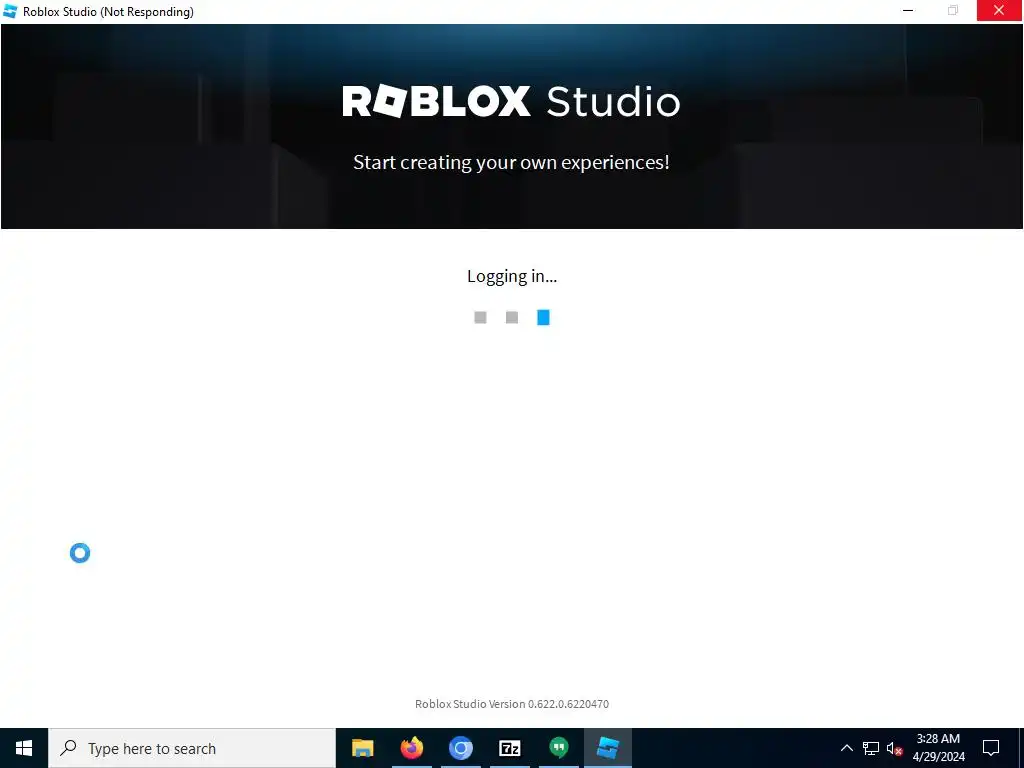Viewport: 1024px width, 768px height.
Task: Click the muted volume tray icon
Action: coord(895,748)
